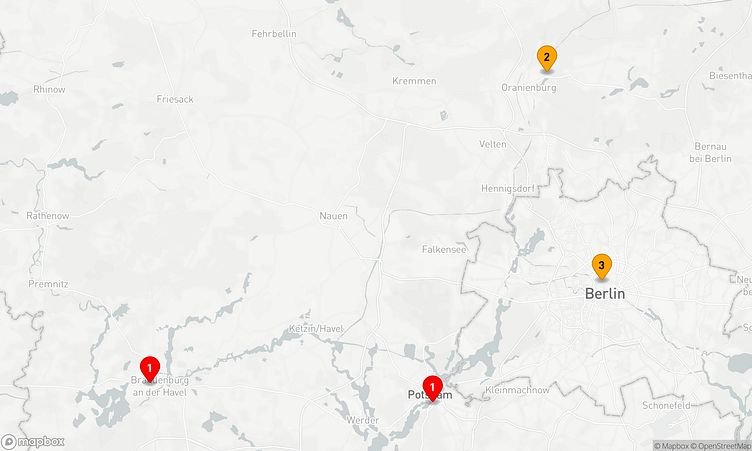Click the Nauen town label
The height and width of the screenshot is (451, 752).
pyautogui.click(x=333, y=216)
